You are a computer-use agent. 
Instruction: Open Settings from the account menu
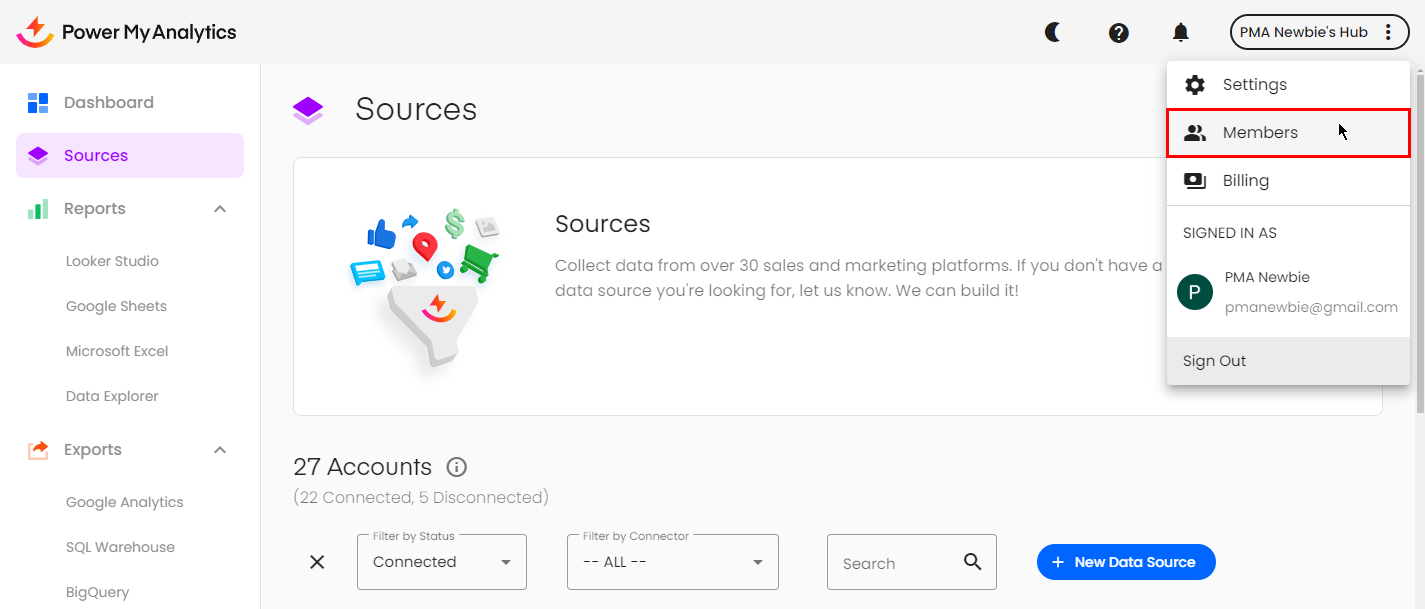tap(1254, 85)
